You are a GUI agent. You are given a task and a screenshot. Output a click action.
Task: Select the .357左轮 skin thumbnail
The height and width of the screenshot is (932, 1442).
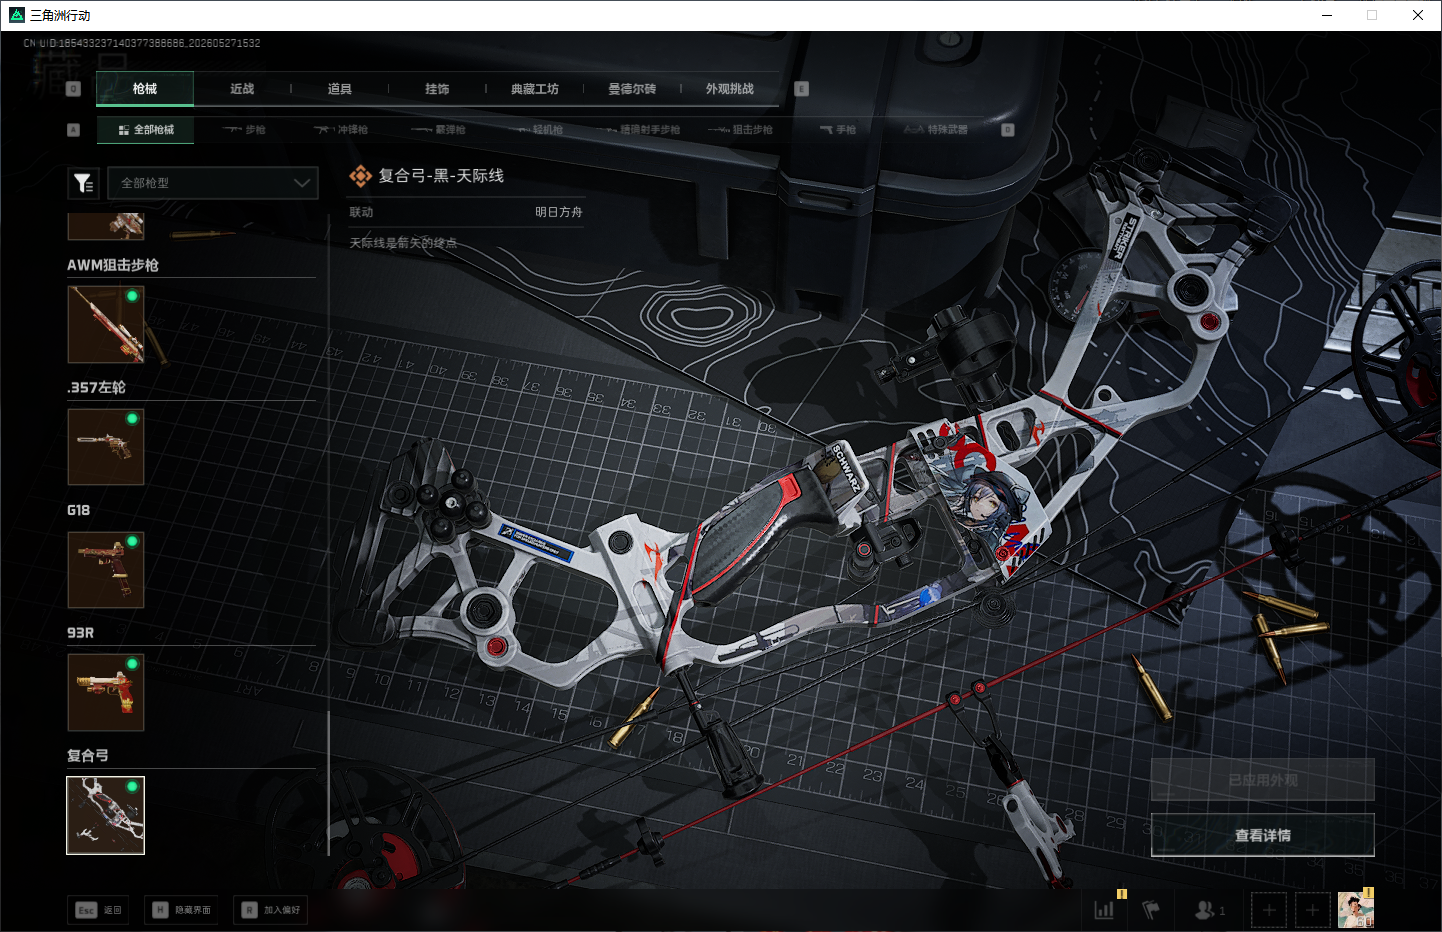click(x=106, y=447)
